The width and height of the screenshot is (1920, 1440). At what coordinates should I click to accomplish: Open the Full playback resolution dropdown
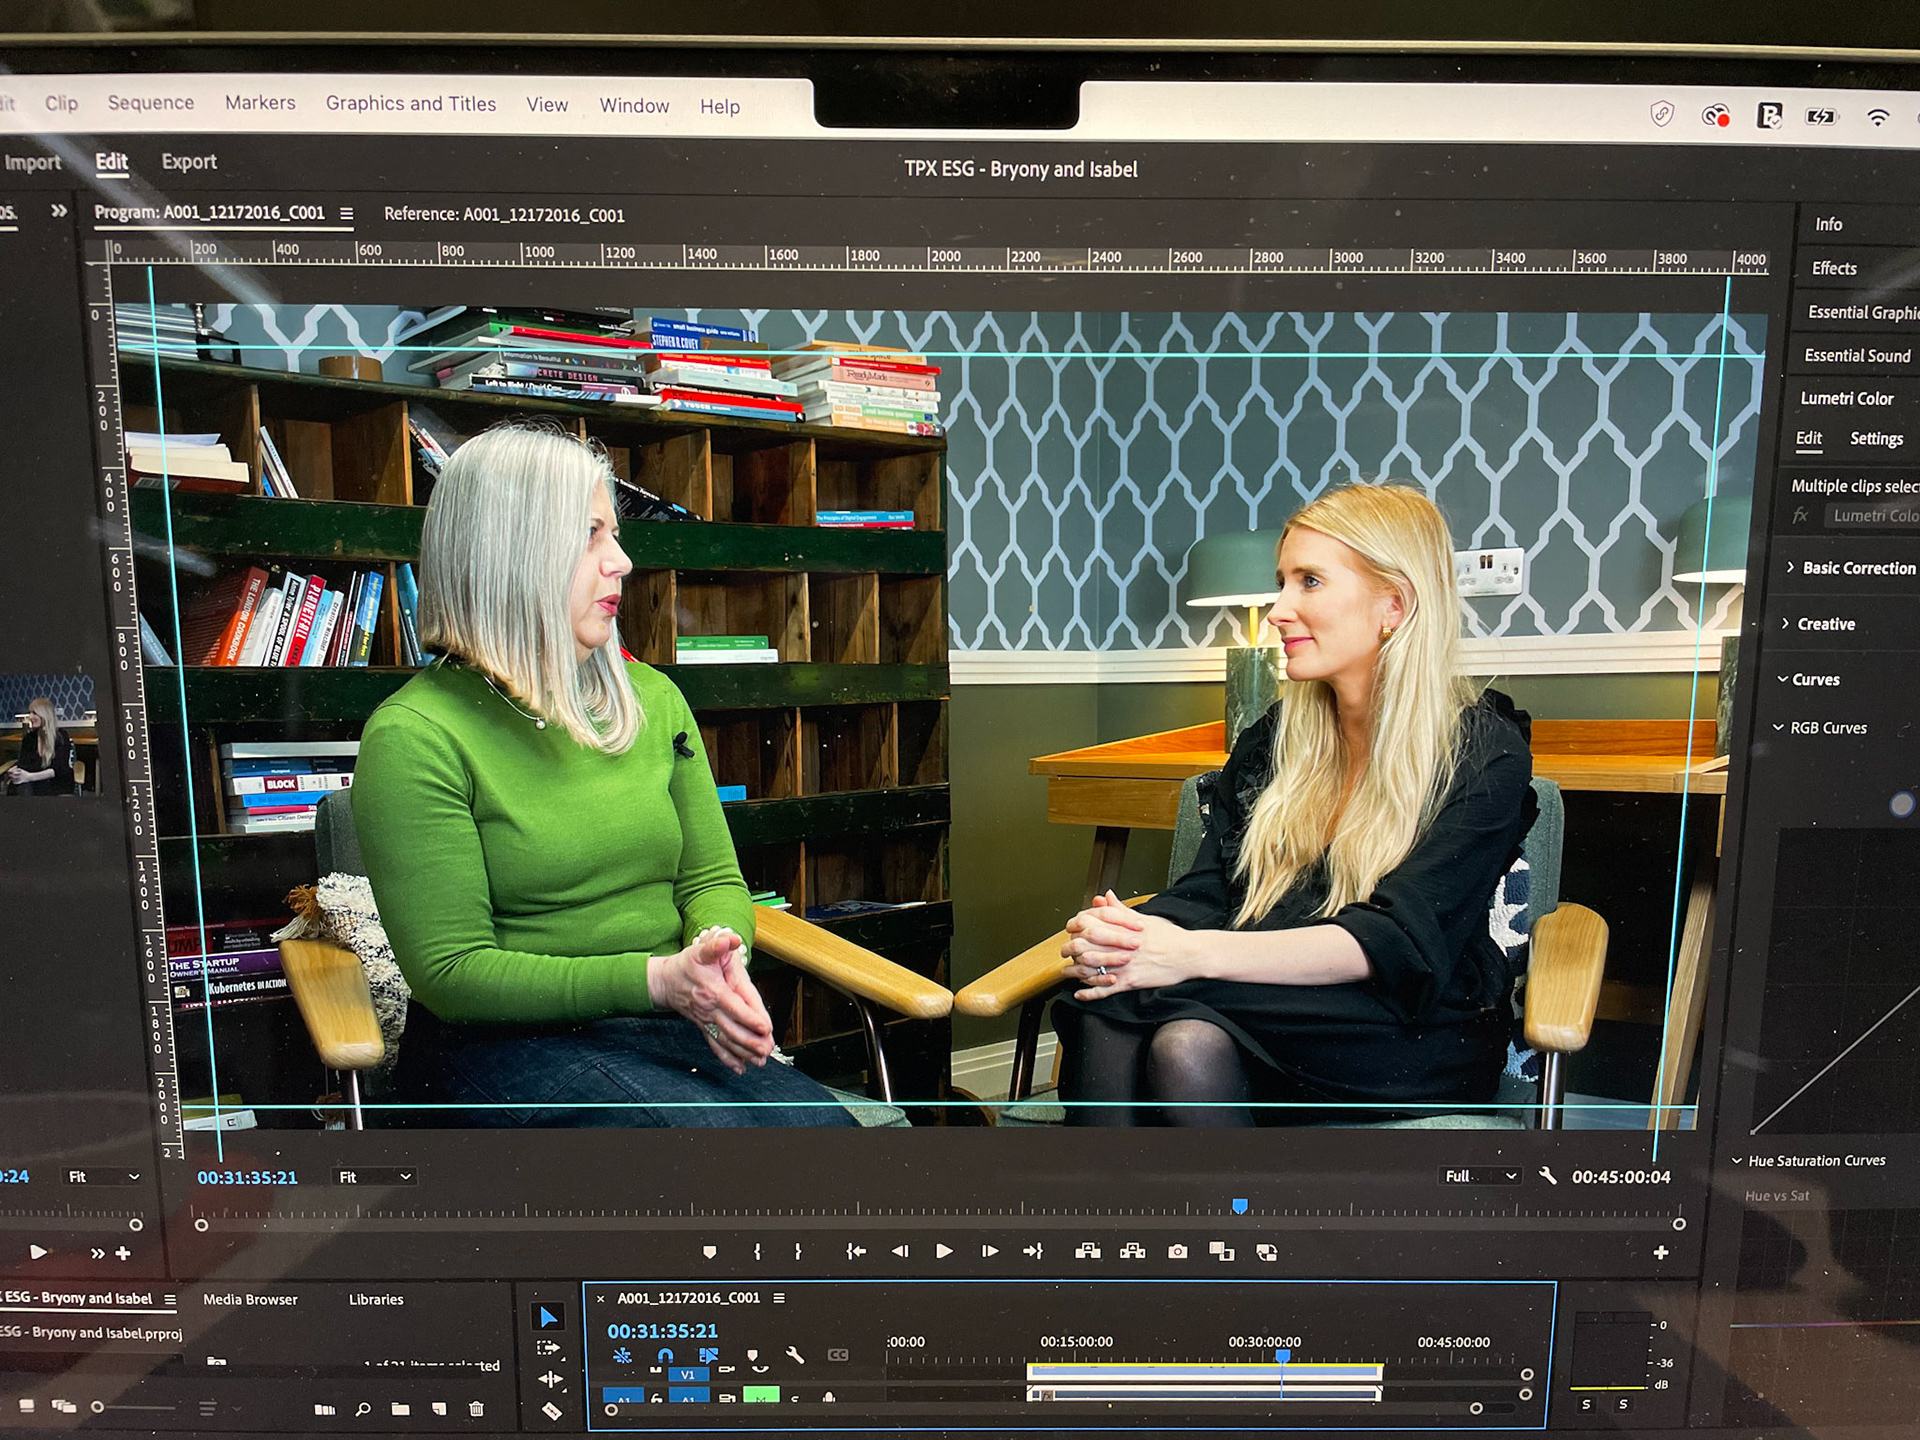[x=1481, y=1176]
